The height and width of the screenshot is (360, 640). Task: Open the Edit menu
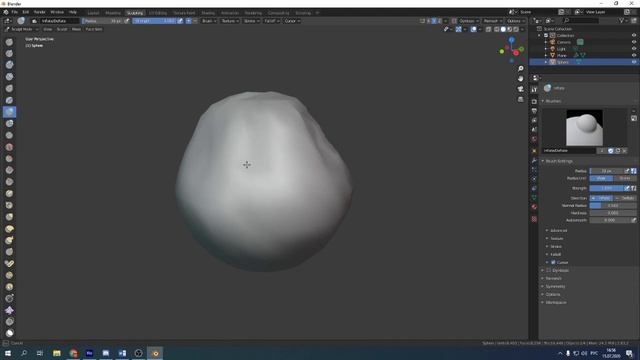point(26,12)
